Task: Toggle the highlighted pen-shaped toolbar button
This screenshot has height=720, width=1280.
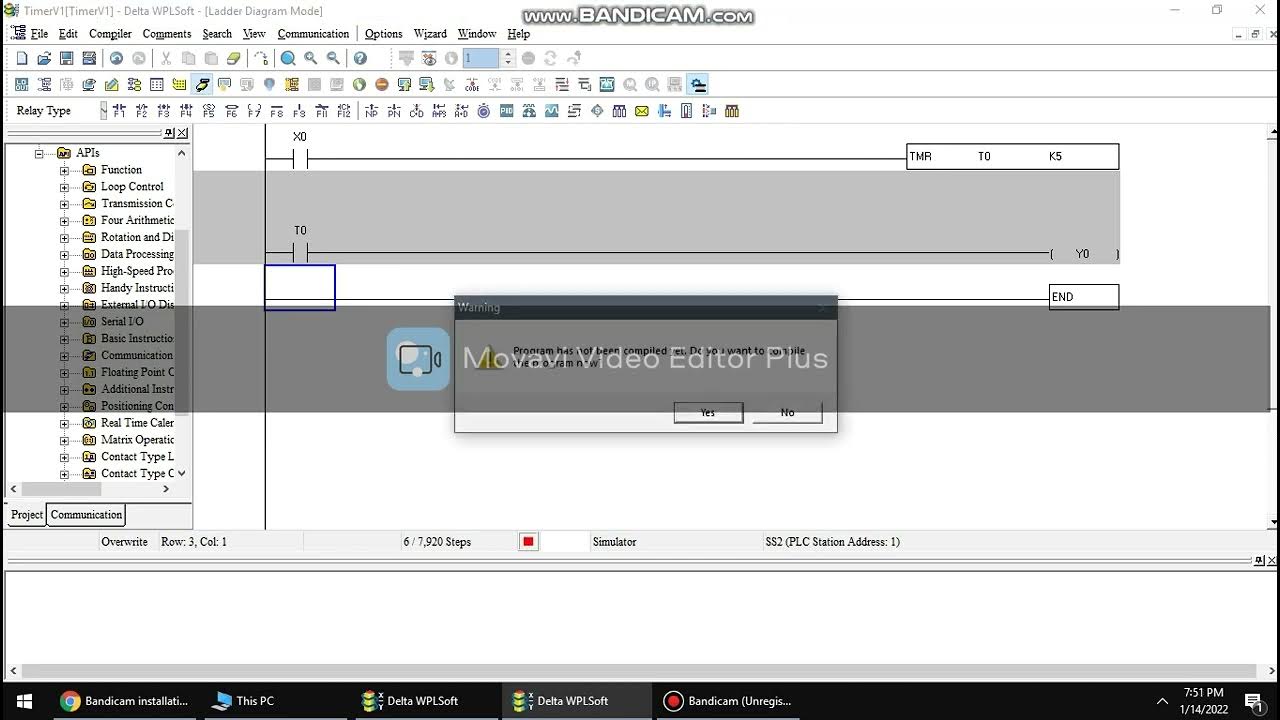Action: pyautogui.click(x=202, y=85)
